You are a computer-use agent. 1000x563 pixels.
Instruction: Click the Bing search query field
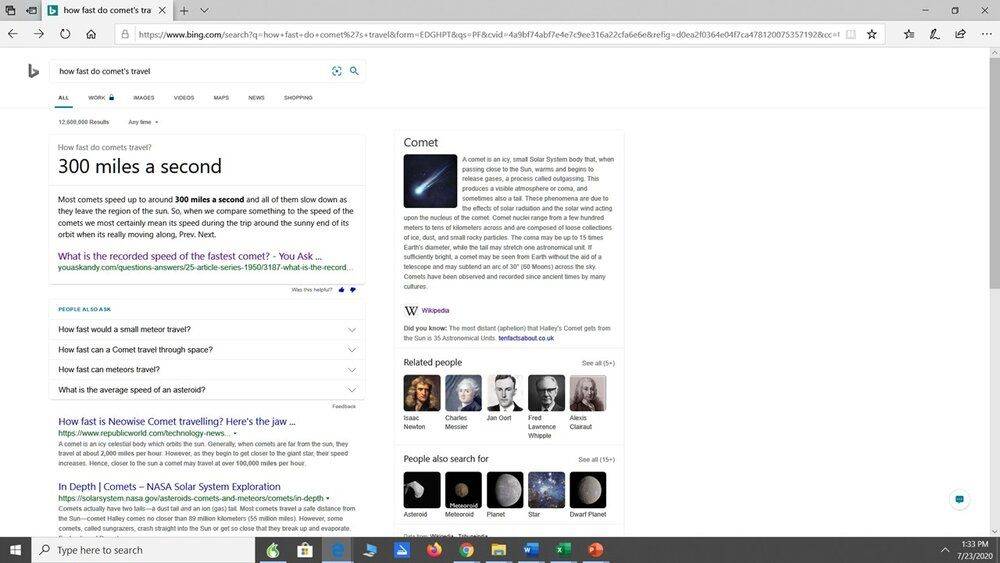(x=191, y=71)
